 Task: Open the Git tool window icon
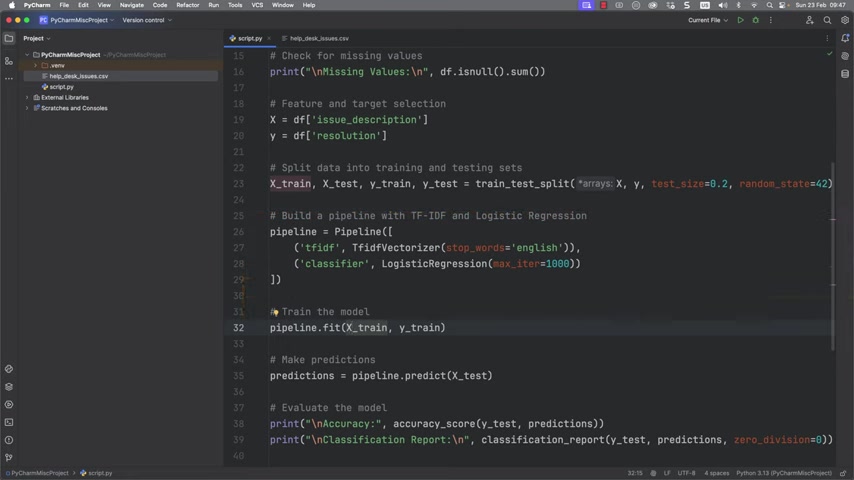[x=9, y=457]
